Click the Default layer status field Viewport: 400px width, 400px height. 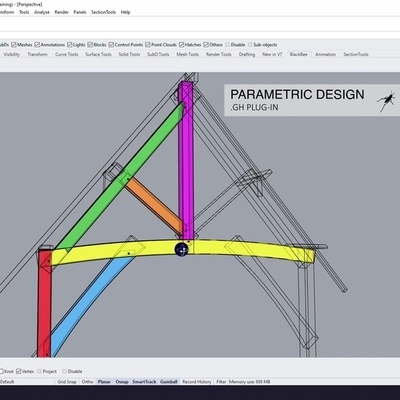[7, 382]
